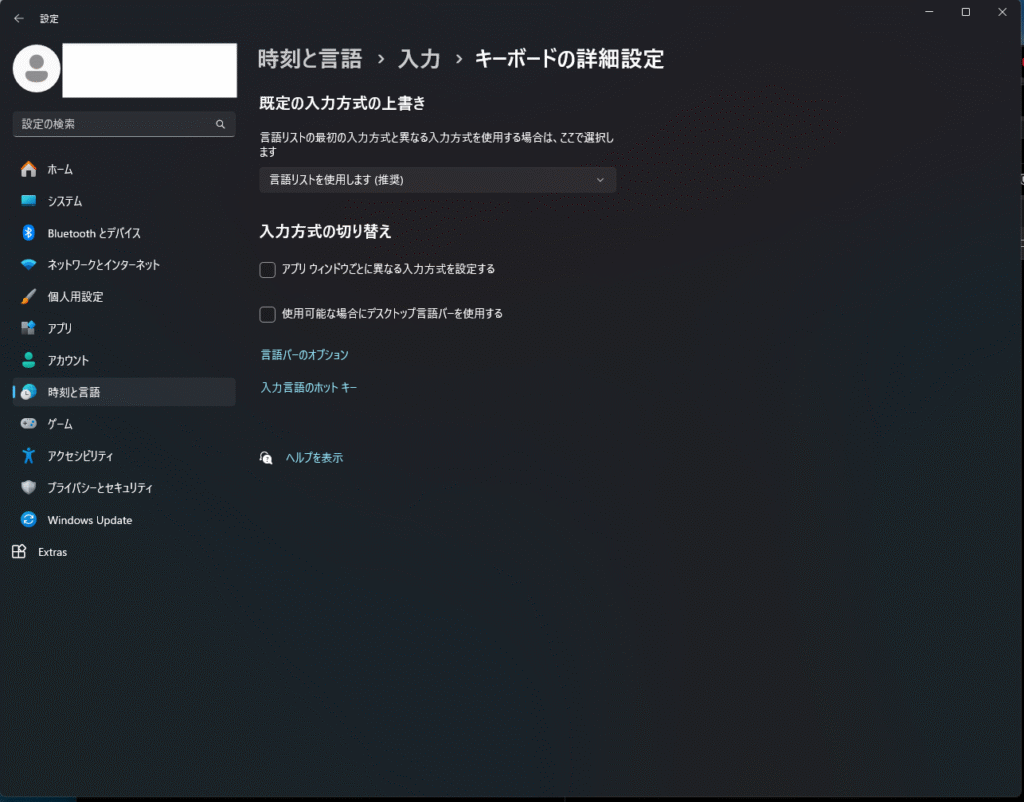Click the 設定の検索 search field

115,124
